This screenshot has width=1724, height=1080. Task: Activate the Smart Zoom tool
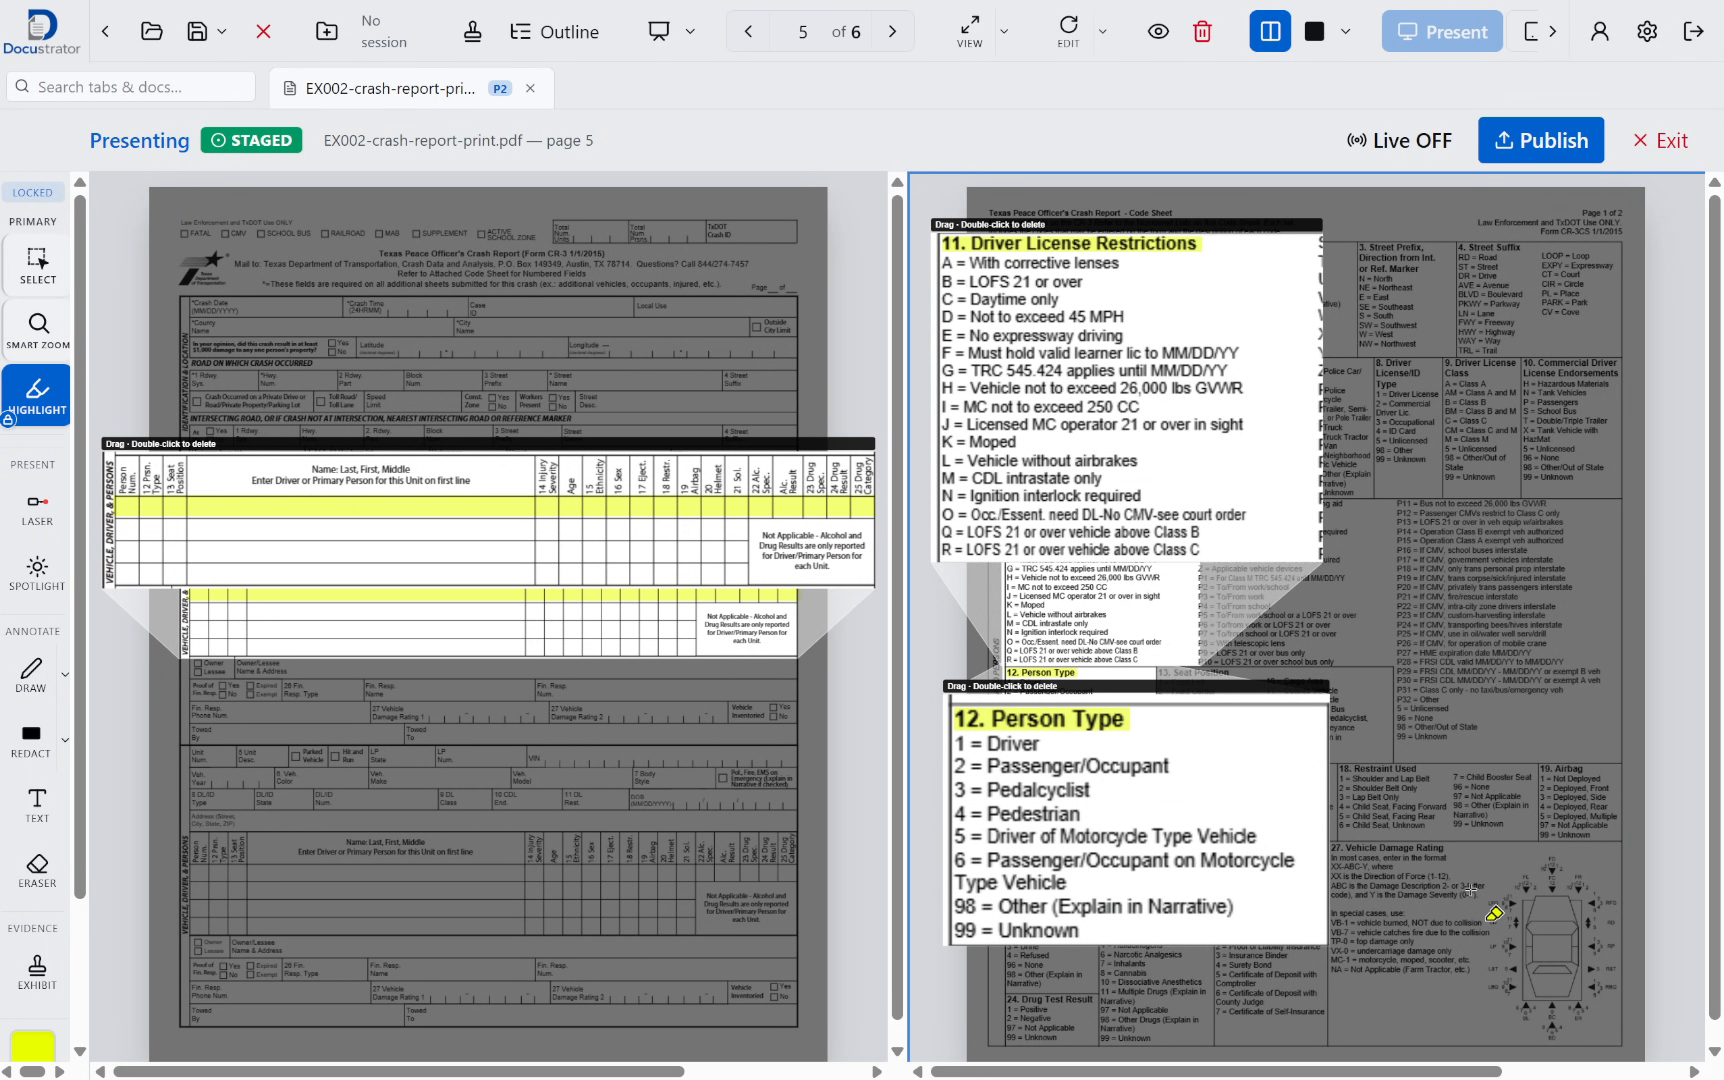37,330
